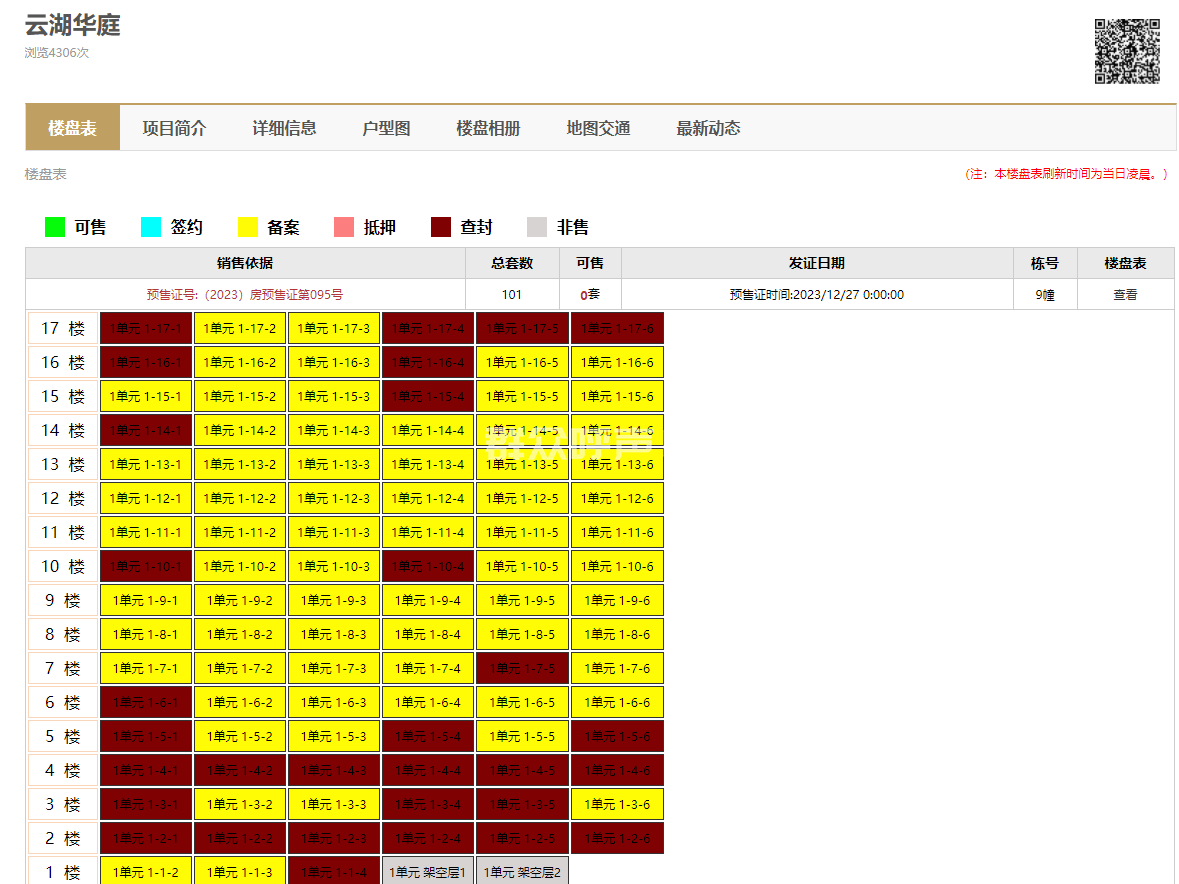Screen dimensions: 1179x884
Task: Select unit 1单元 1-17-2
Action: coord(240,329)
